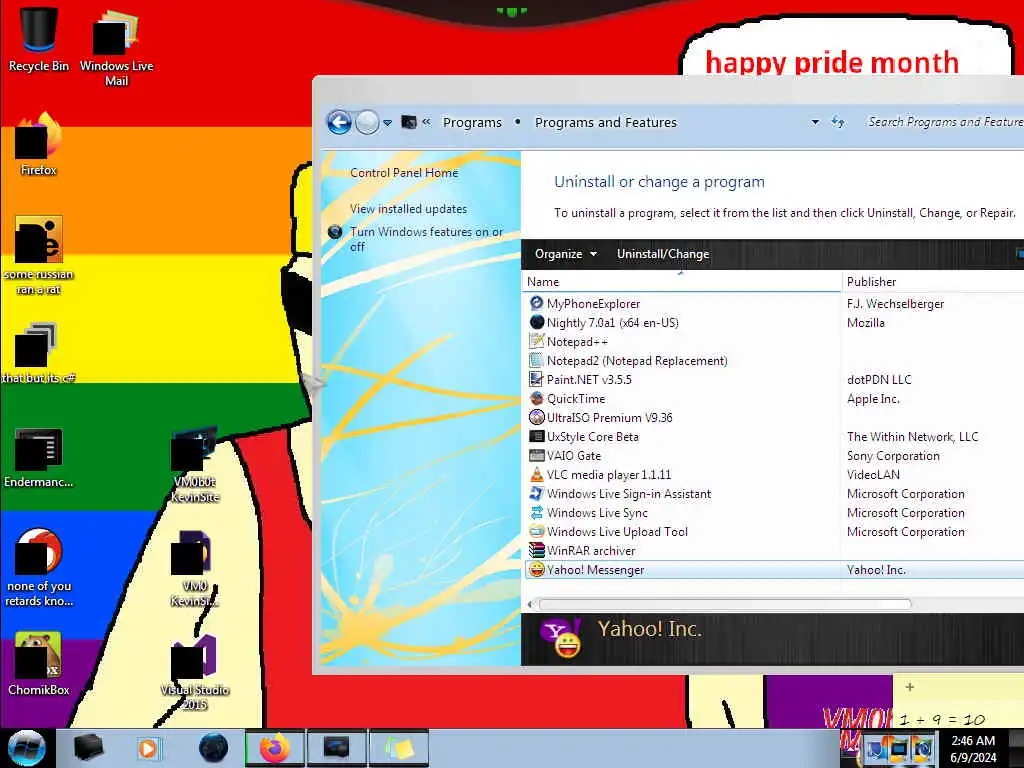1024x768 pixels.
Task: Go to Control Panel Home
Action: pos(404,172)
